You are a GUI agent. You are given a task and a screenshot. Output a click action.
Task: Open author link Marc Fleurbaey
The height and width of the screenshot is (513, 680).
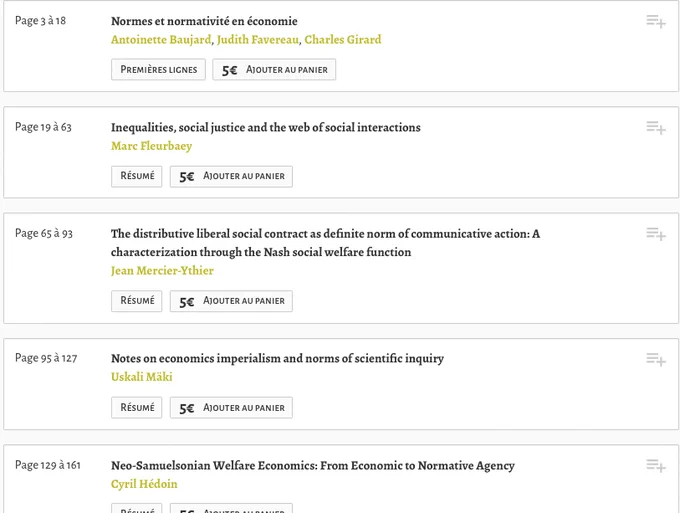tap(151, 146)
